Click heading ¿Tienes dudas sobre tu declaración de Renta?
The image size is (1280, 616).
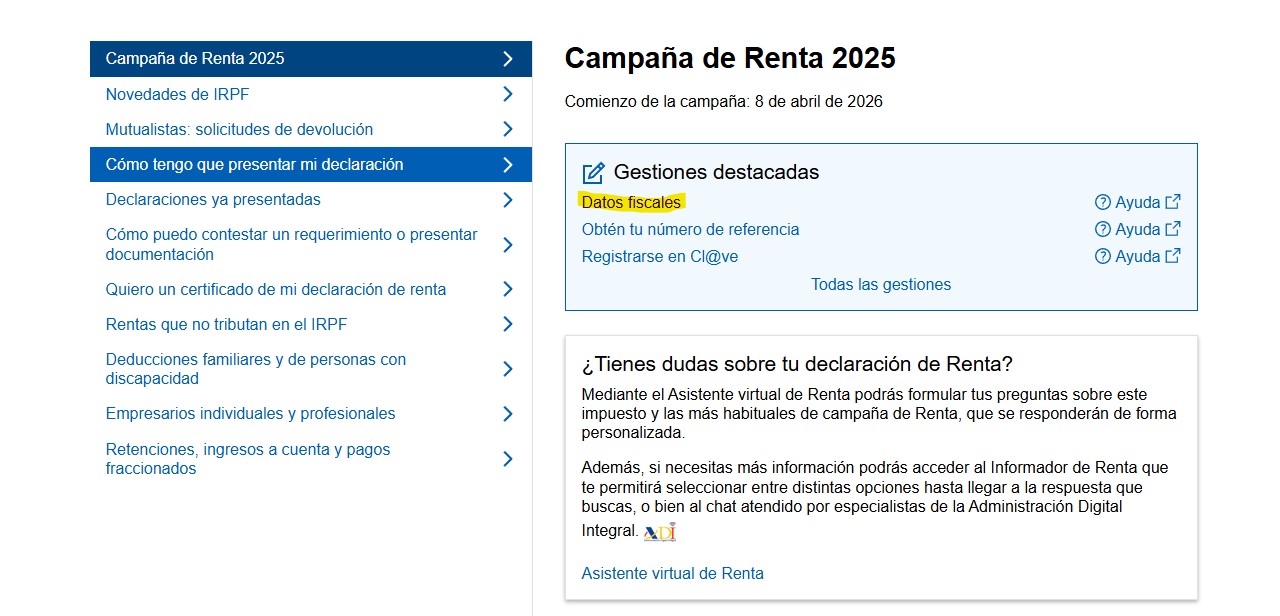click(797, 364)
